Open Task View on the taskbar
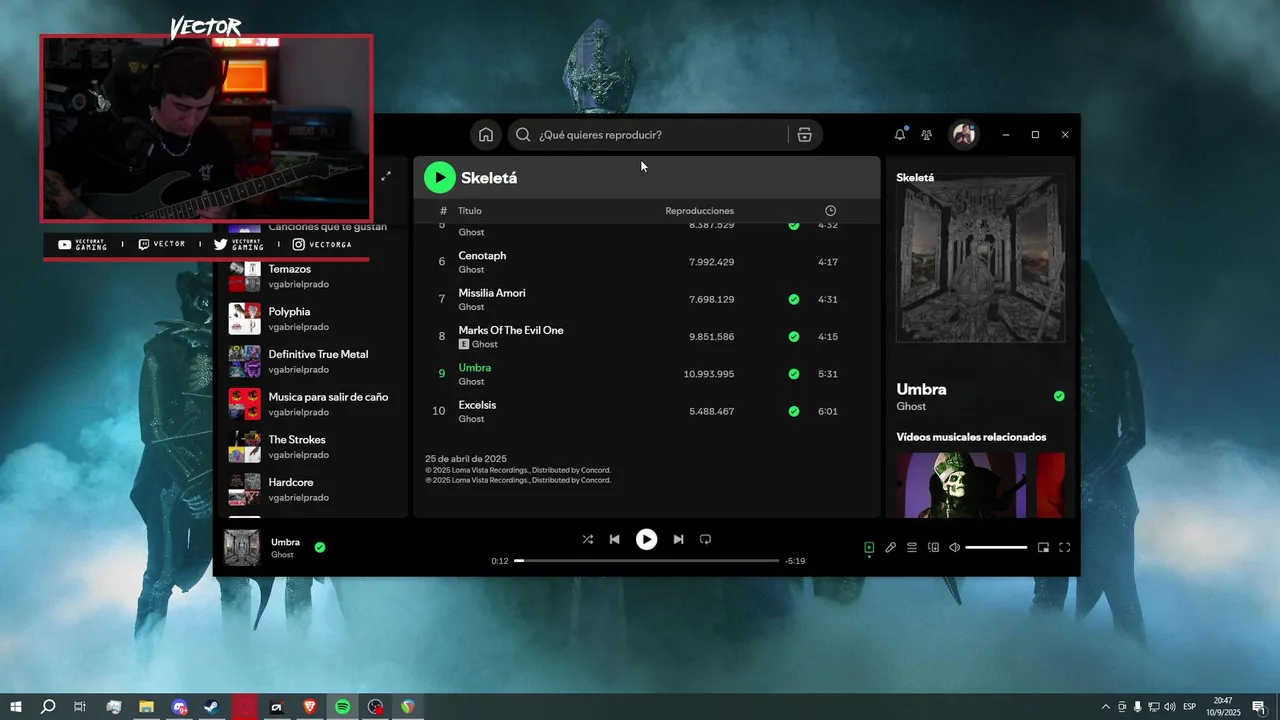Image resolution: width=1280 pixels, height=720 pixels. coord(80,707)
